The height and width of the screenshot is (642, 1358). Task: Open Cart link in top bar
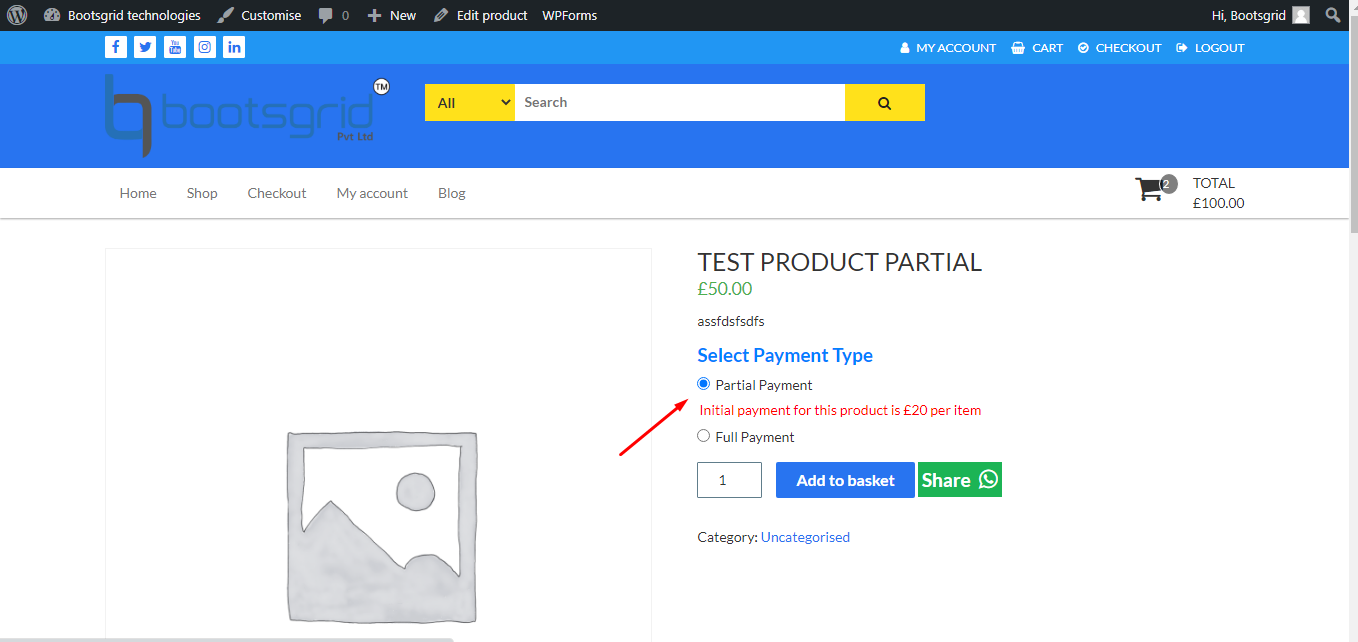tap(1037, 48)
